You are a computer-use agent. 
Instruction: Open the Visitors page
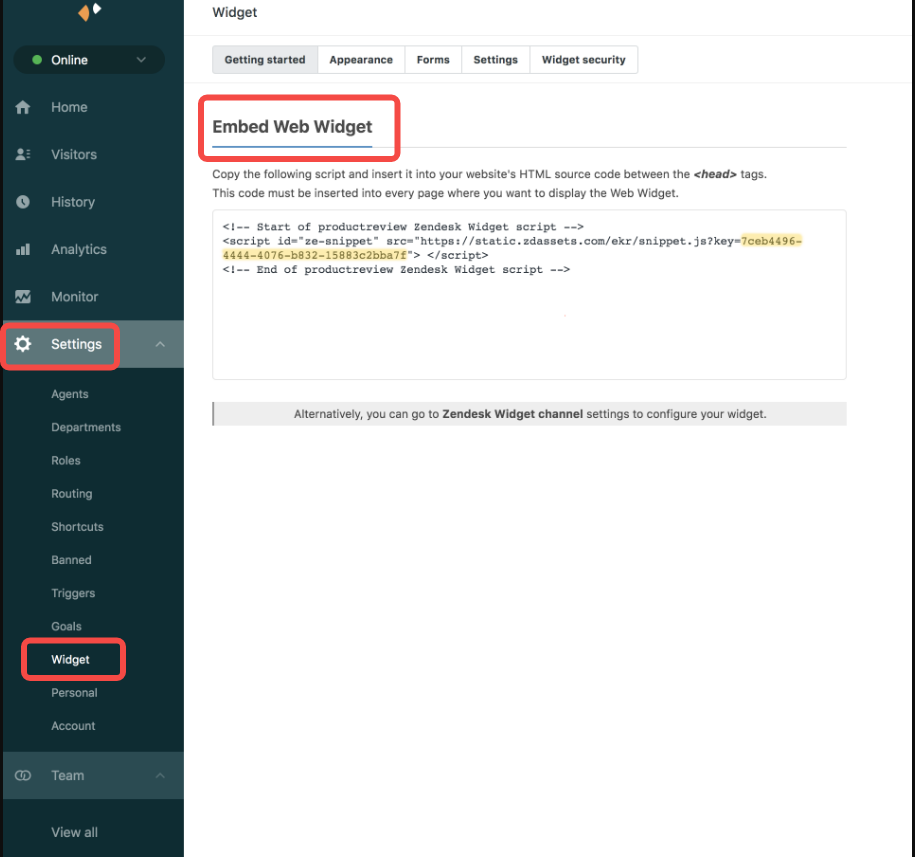[x=74, y=155]
